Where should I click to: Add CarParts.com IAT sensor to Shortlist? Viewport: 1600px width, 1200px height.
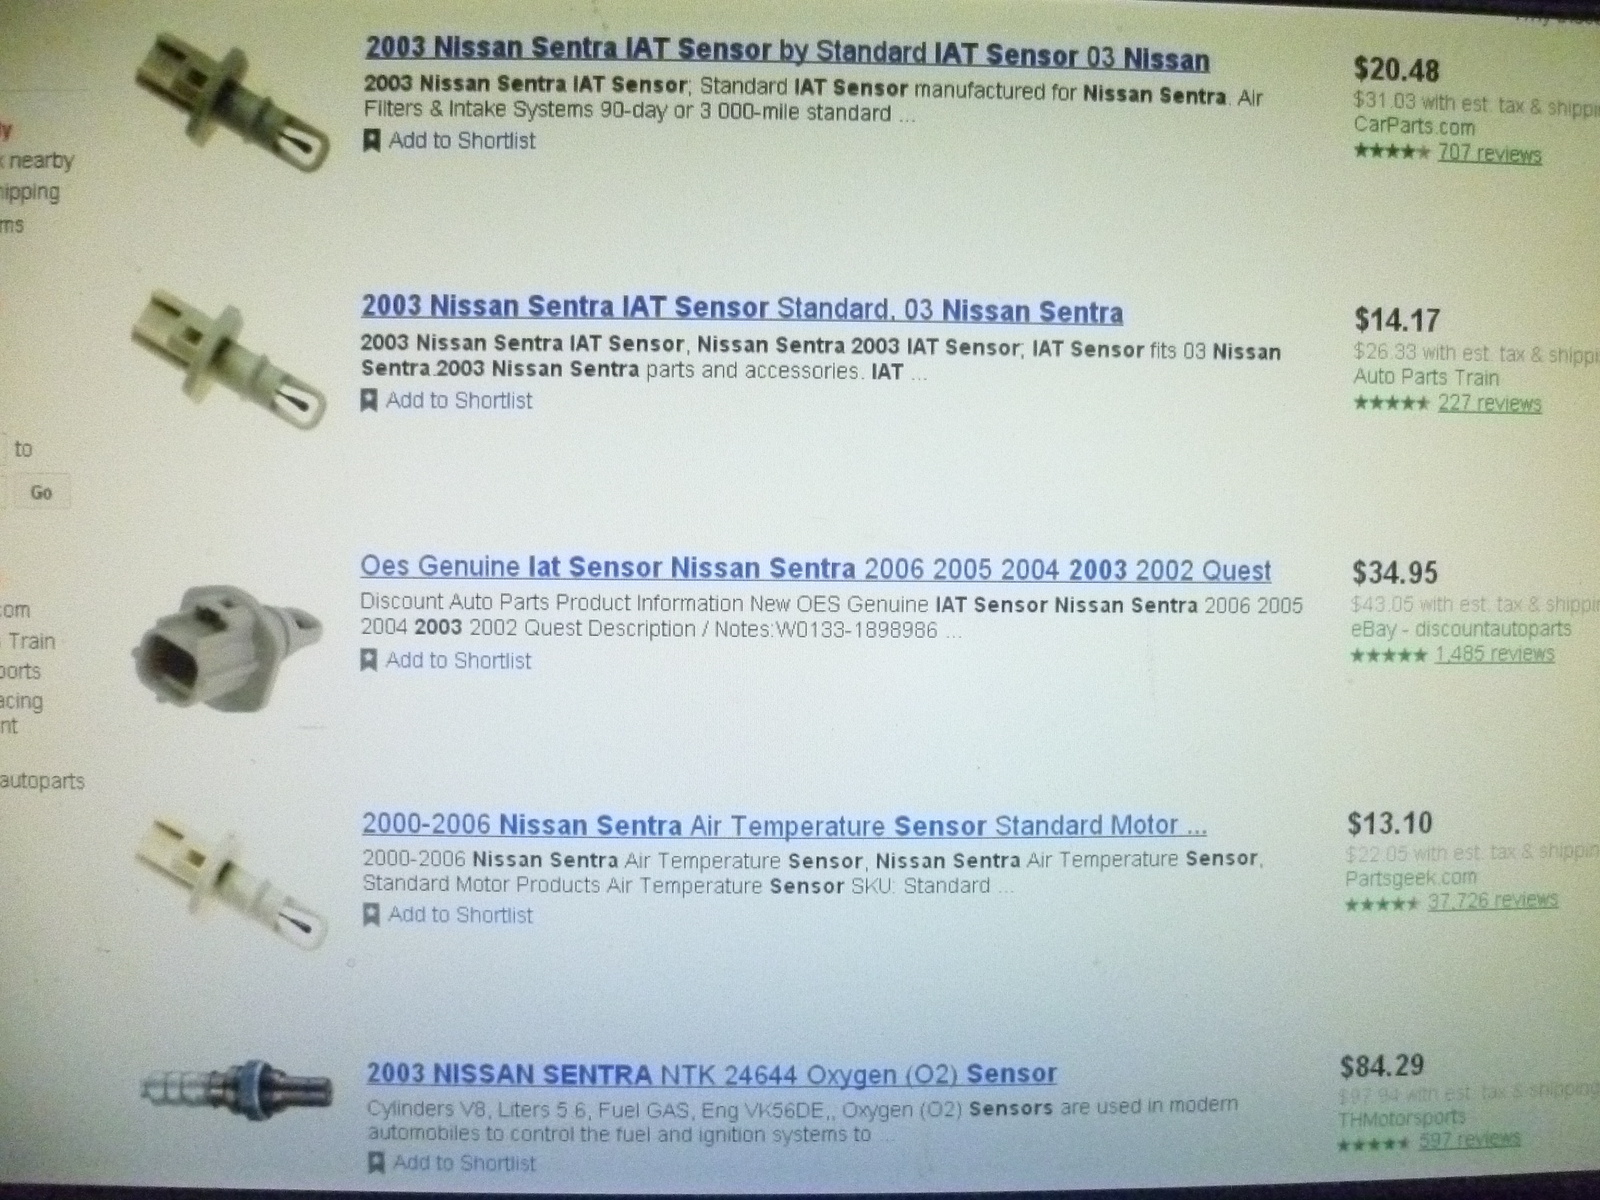pos(449,141)
